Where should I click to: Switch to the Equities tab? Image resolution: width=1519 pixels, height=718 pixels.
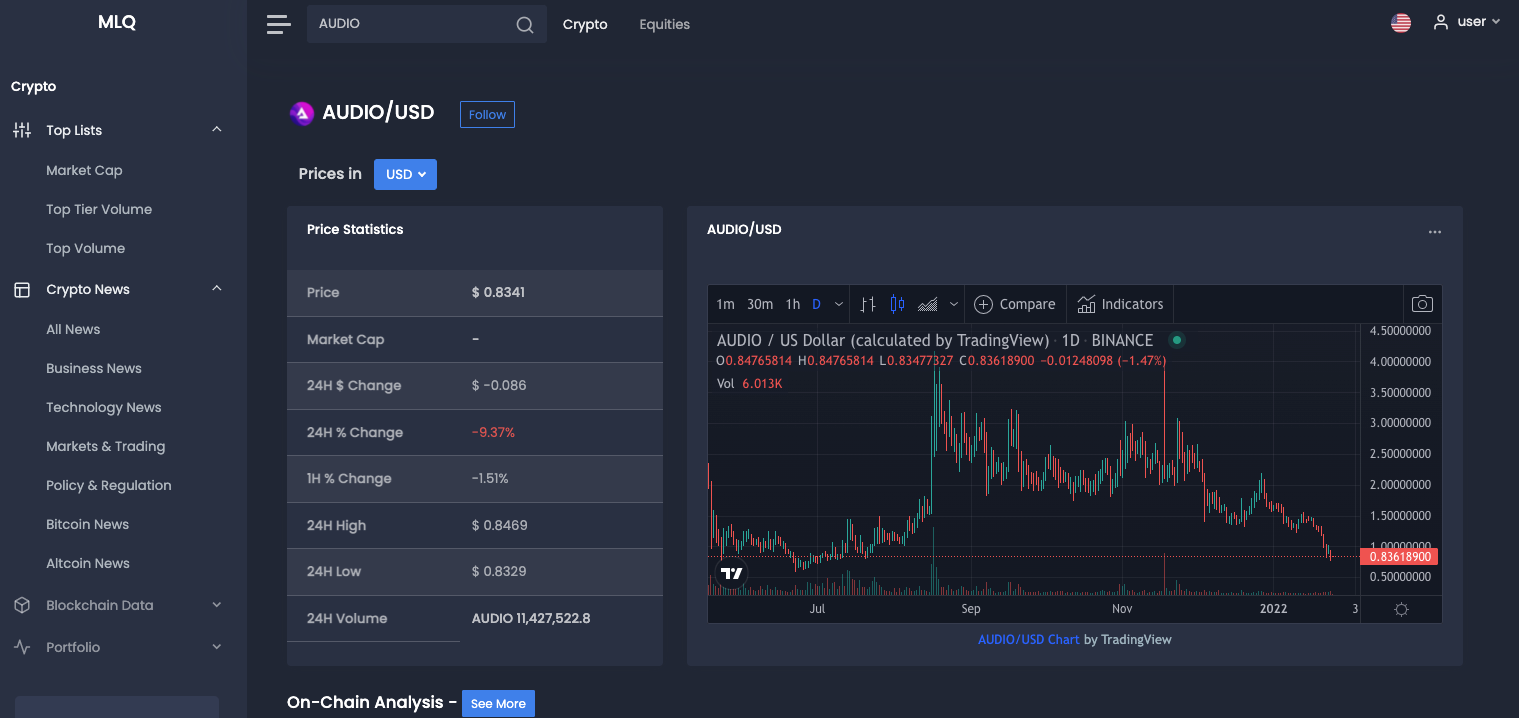(x=664, y=24)
